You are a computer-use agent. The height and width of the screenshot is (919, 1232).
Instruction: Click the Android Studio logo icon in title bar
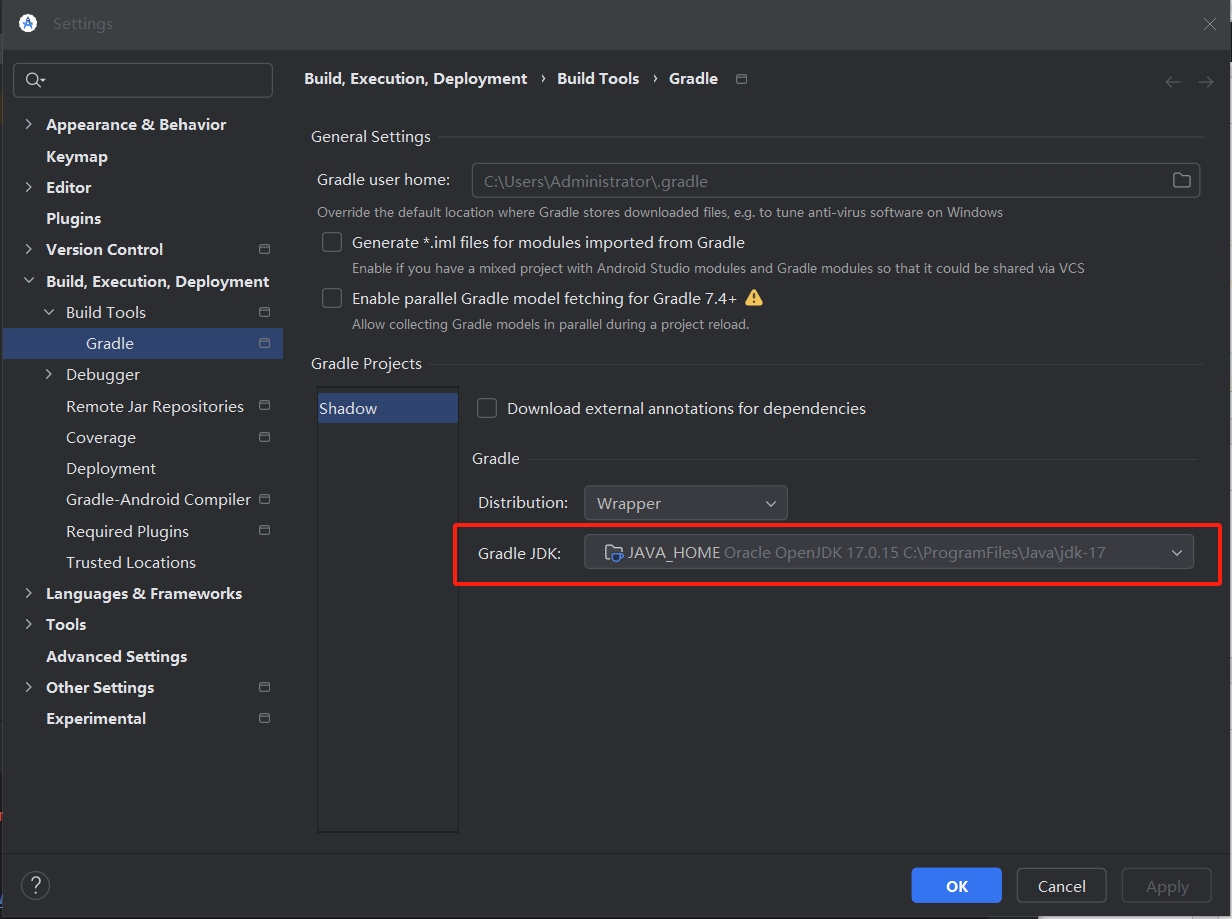click(28, 23)
